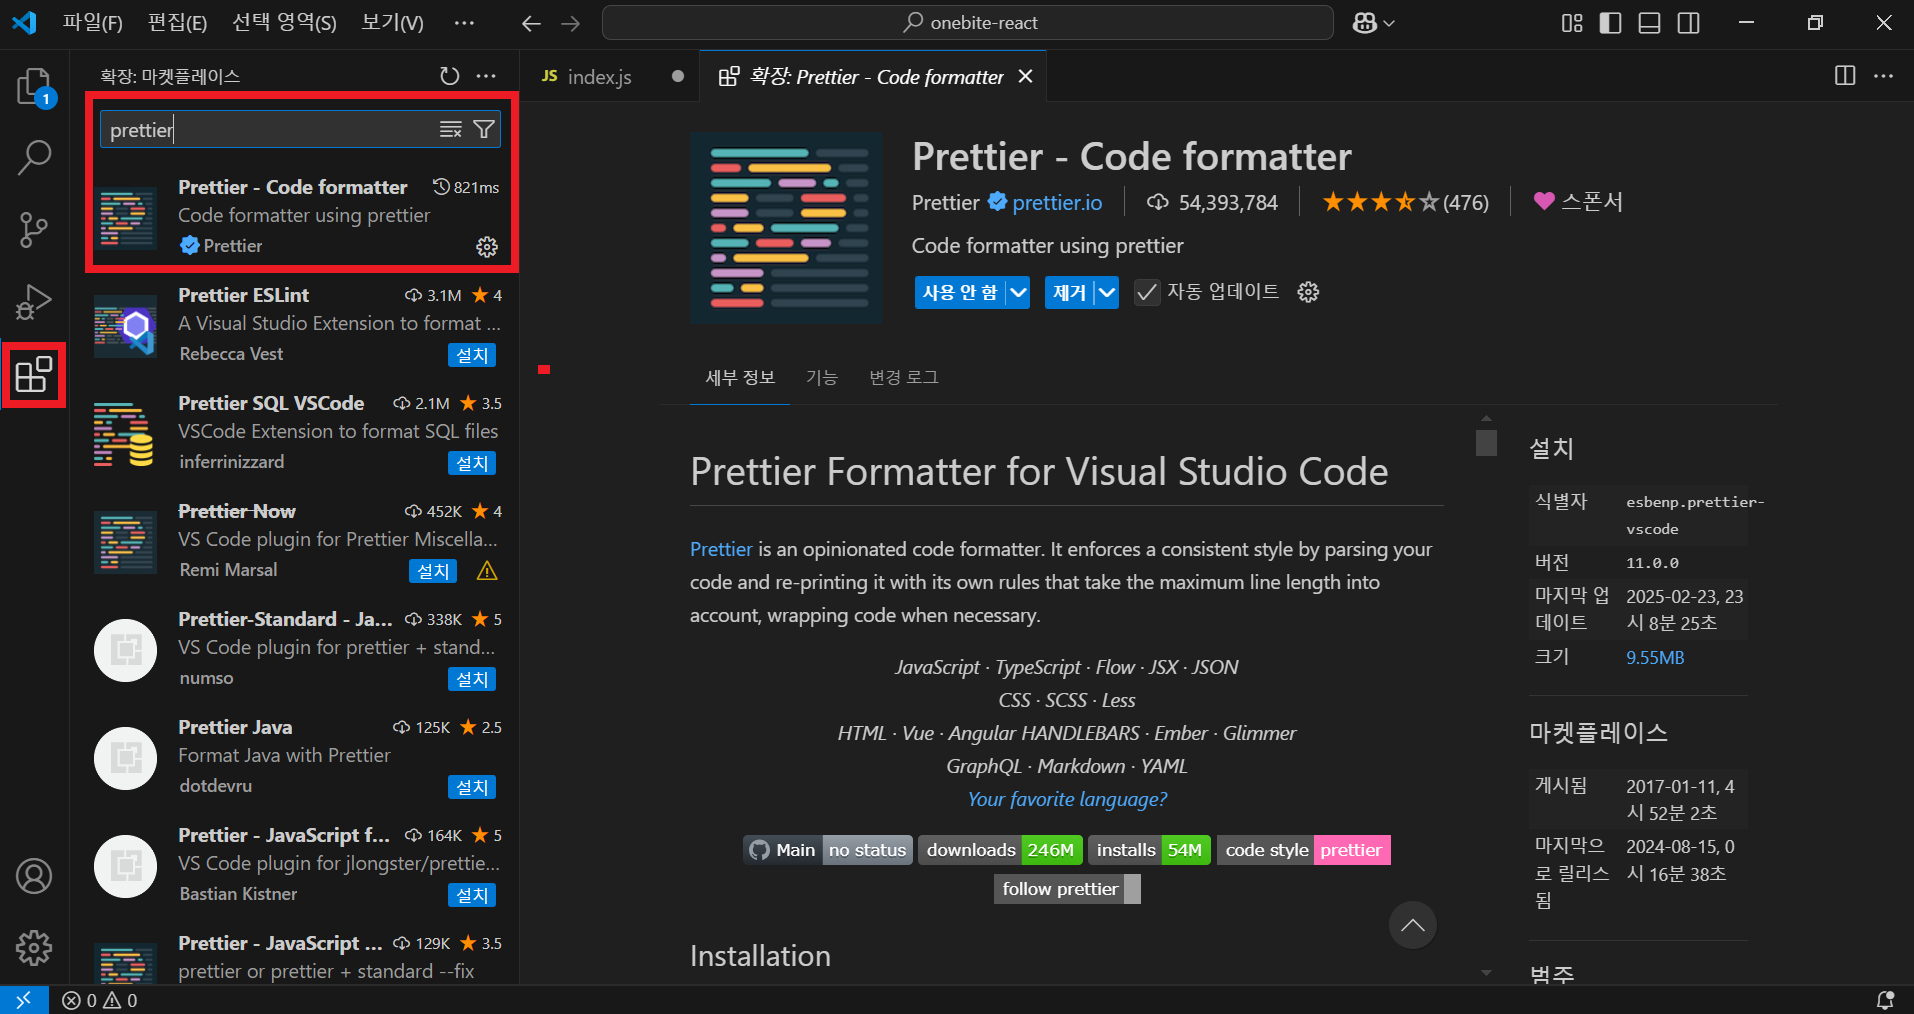Install the Prettier Java extension
The image size is (1914, 1014).
click(472, 787)
